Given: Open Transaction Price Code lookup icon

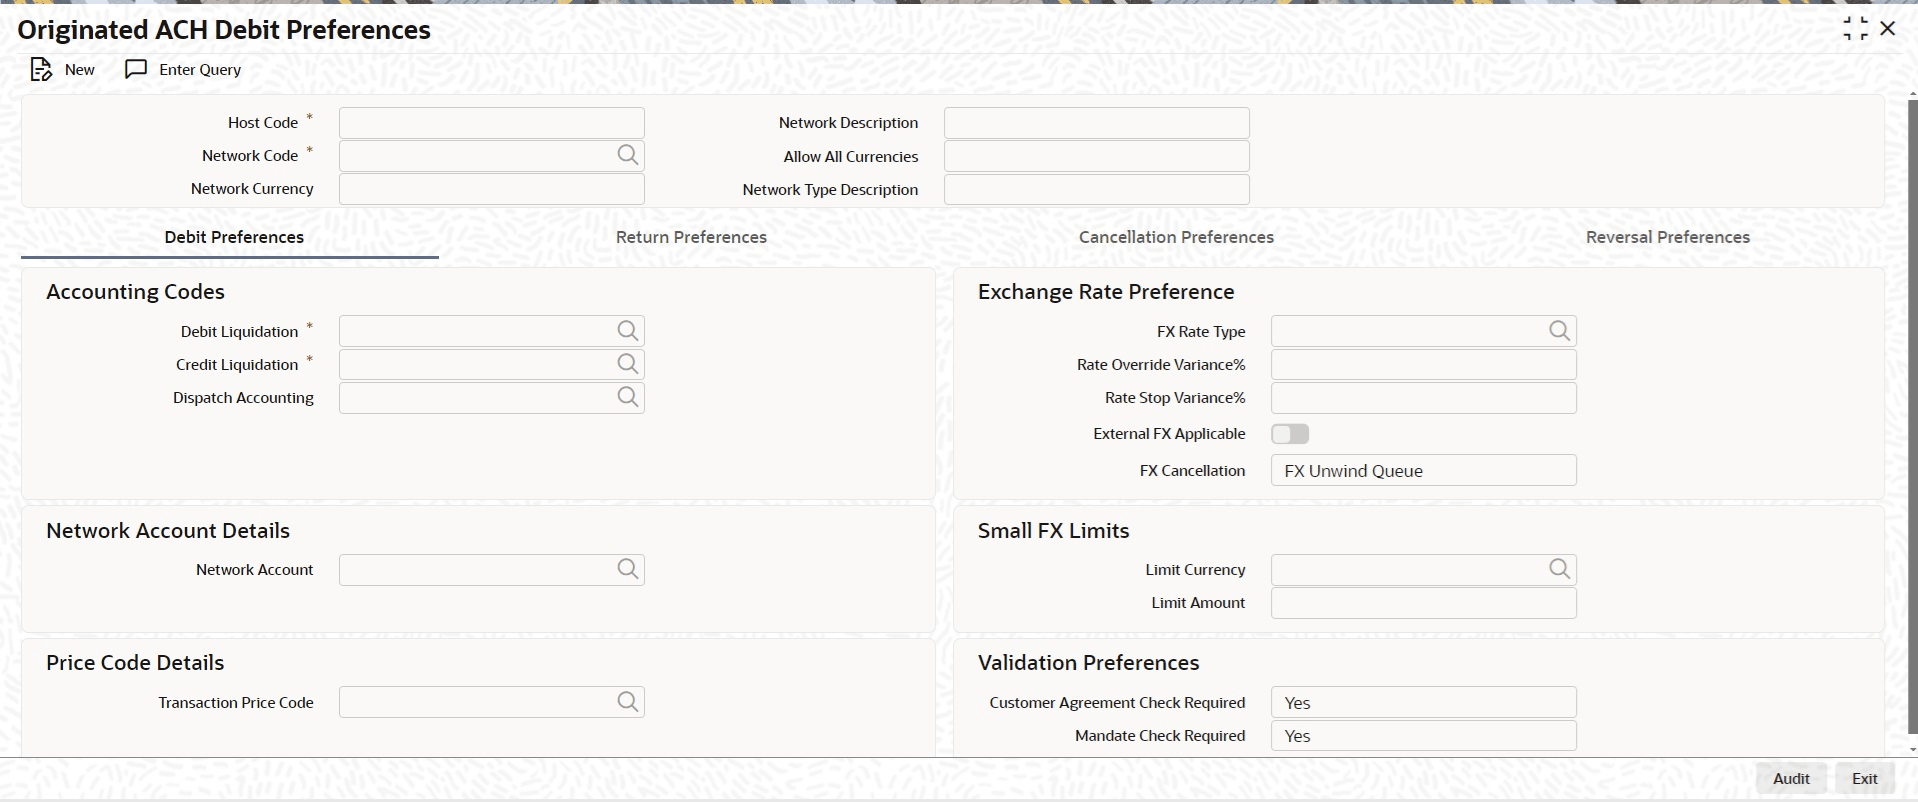Looking at the screenshot, I should click(x=627, y=702).
